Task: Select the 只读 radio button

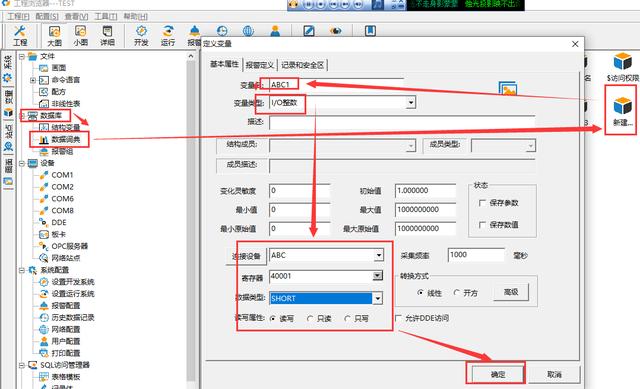Action: click(310, 318)
